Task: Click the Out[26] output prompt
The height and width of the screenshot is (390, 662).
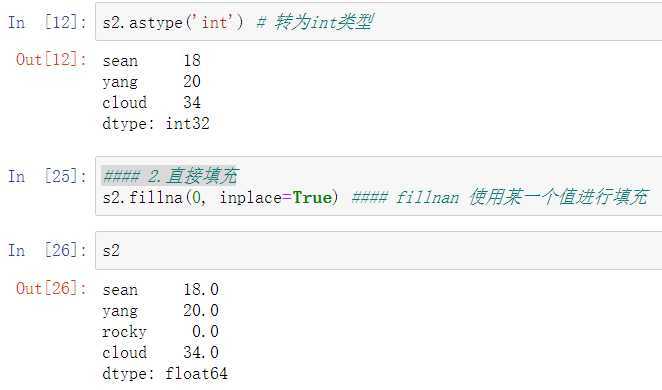Action: [x=51, y=289]
